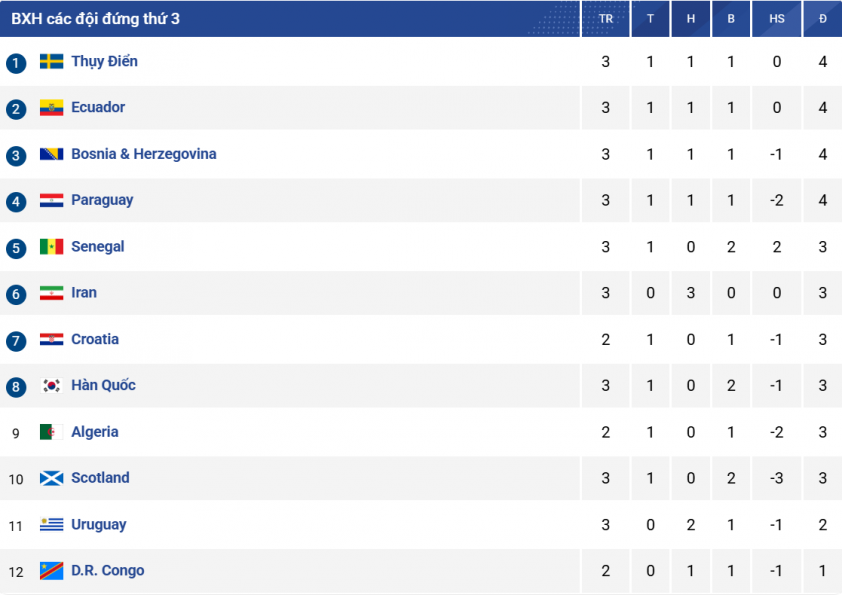The image size is (842, 595).
Task: Select the TR column header
Action: (x=605, y=19)
